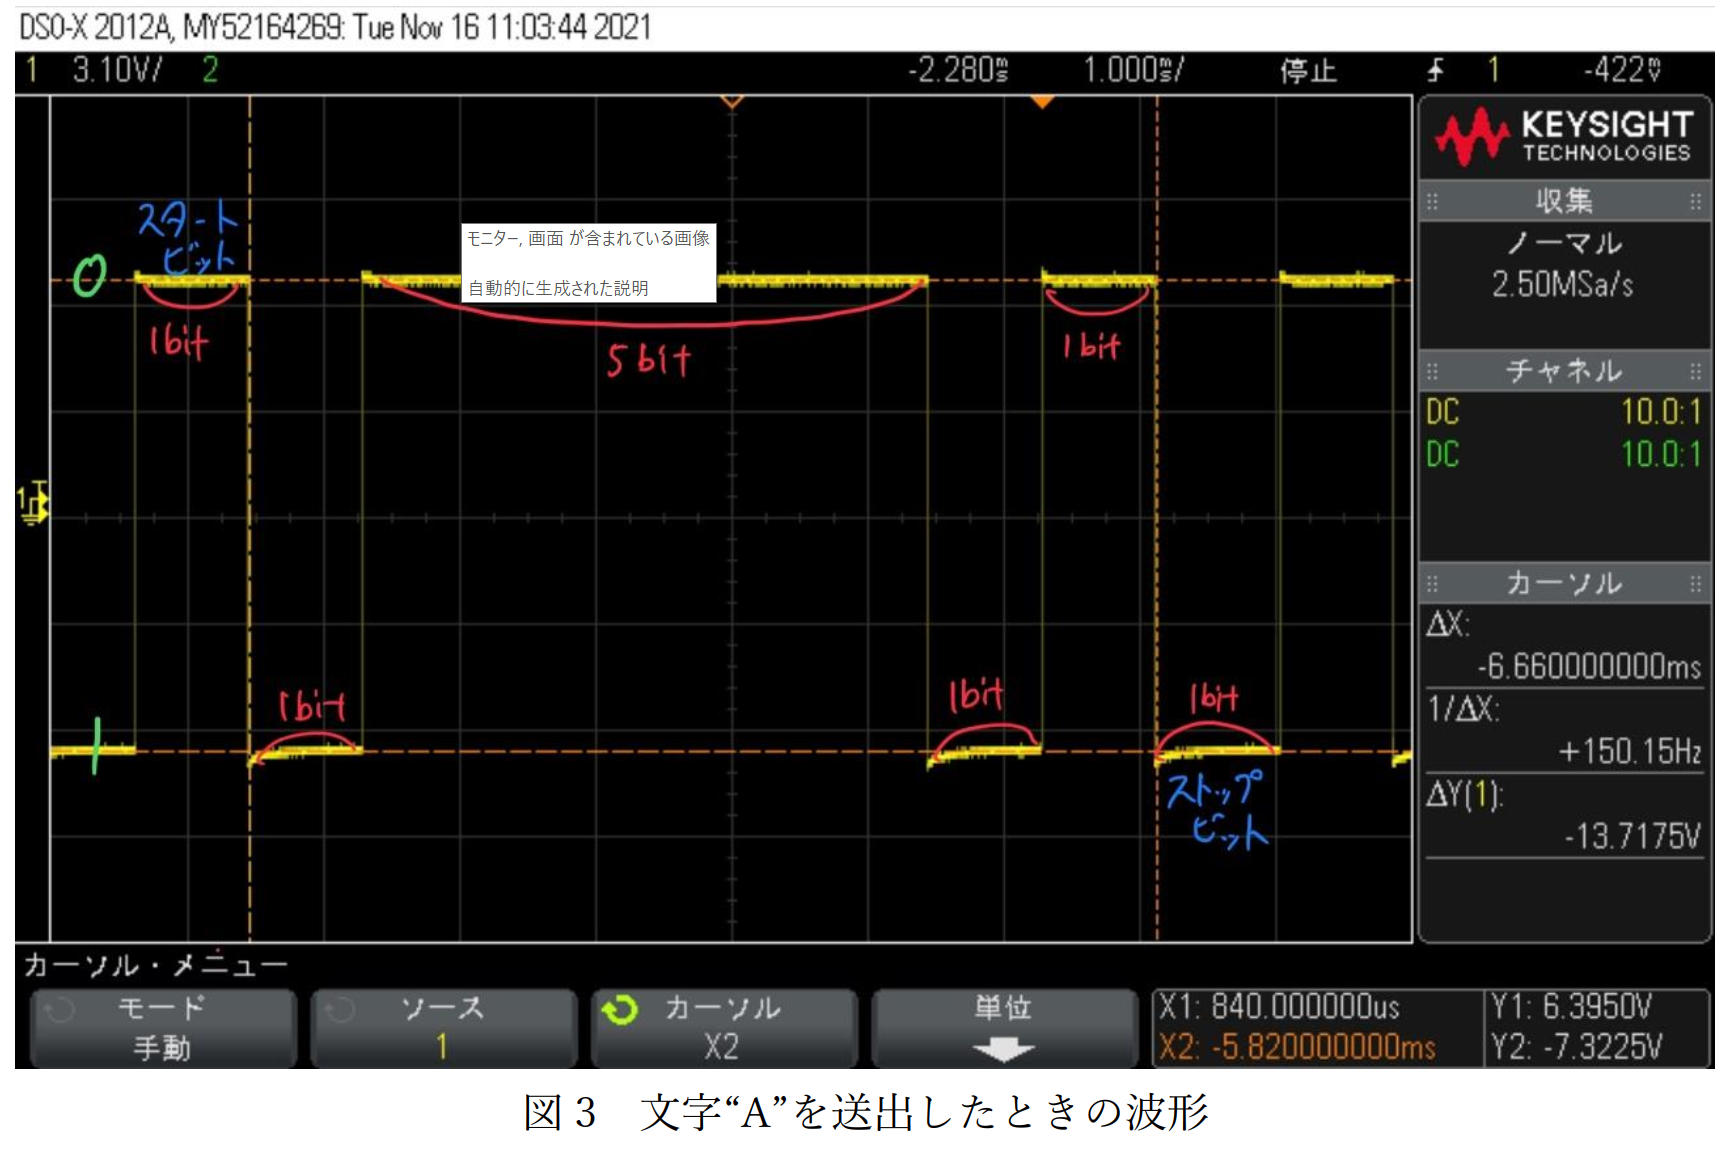
Task: Select the channel 1 ground level marker
Action: (x=33, y=503)
